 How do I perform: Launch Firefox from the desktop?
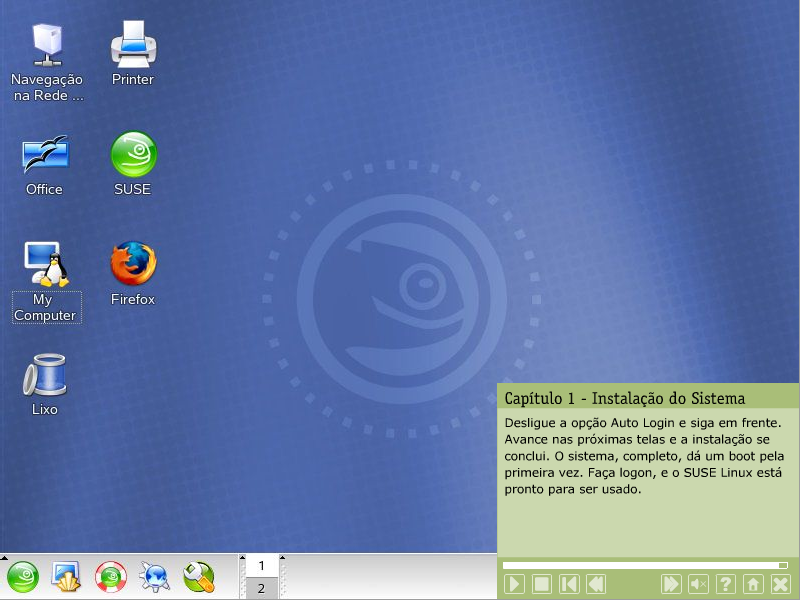133,265
